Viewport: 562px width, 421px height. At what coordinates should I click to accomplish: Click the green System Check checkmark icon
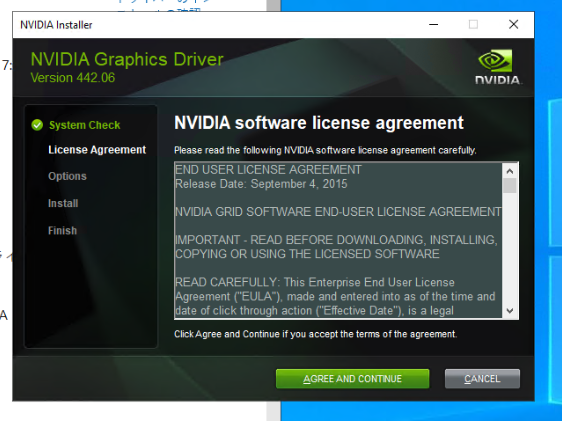pyautogui.click(x=37, y=125)
